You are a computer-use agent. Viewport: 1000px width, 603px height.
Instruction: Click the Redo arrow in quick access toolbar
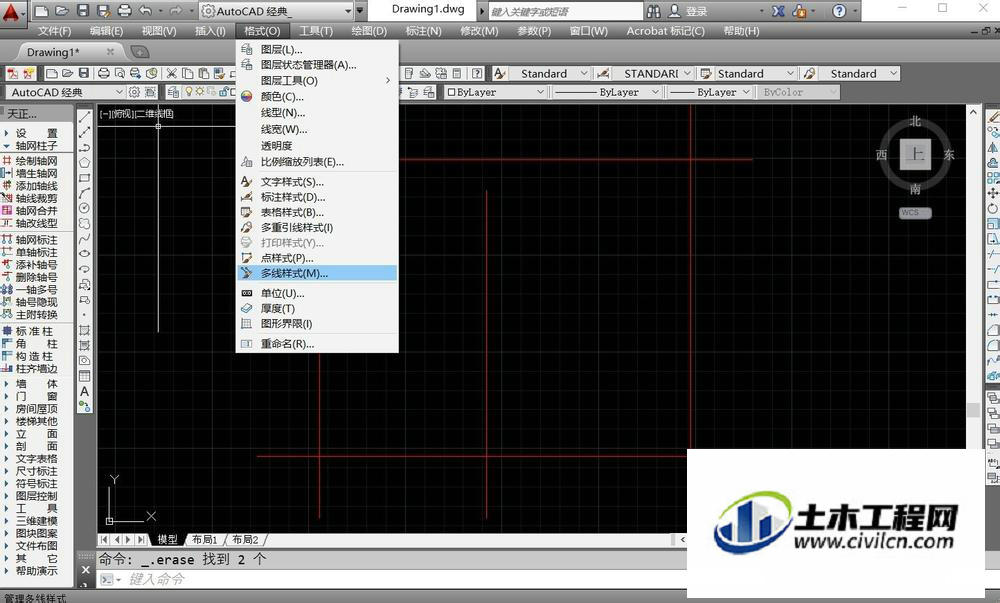click(x=175, y=11)
